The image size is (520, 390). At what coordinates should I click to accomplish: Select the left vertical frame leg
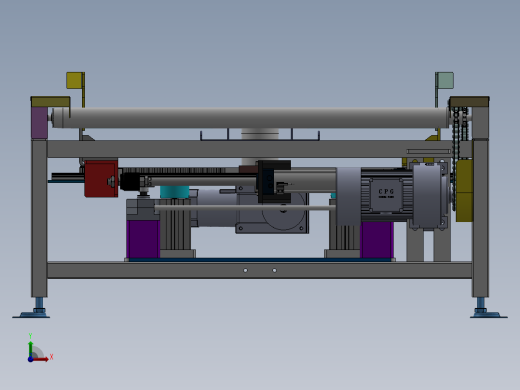39,218
